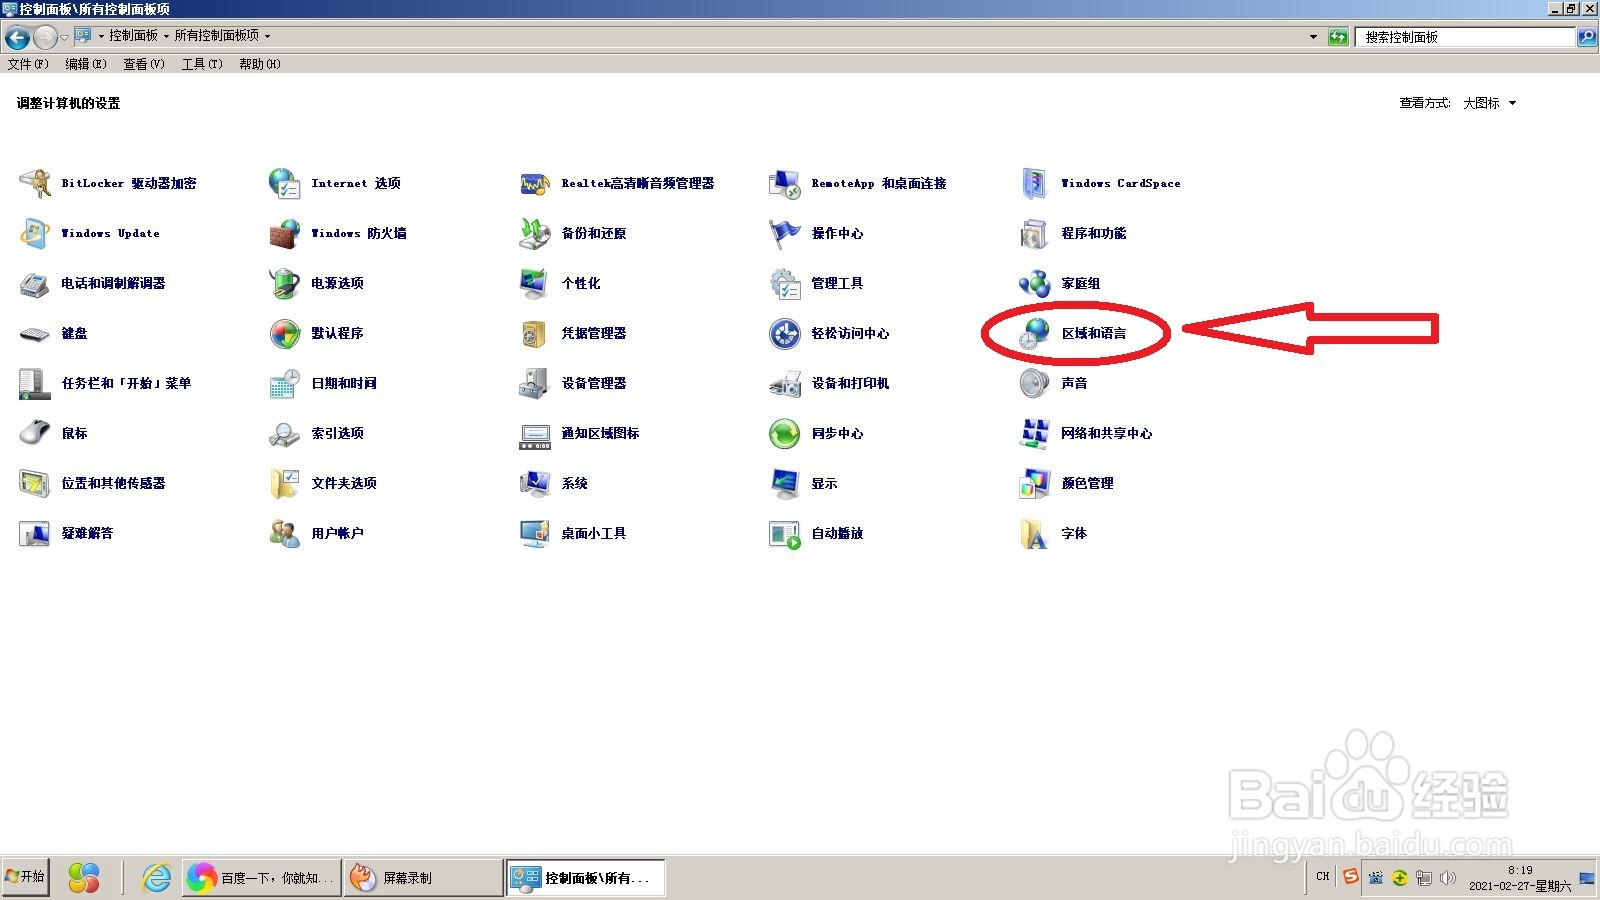Switch to 屏幕录制 taskbar window
Screen dimensions: 1600x900
[x=423, y=878]
